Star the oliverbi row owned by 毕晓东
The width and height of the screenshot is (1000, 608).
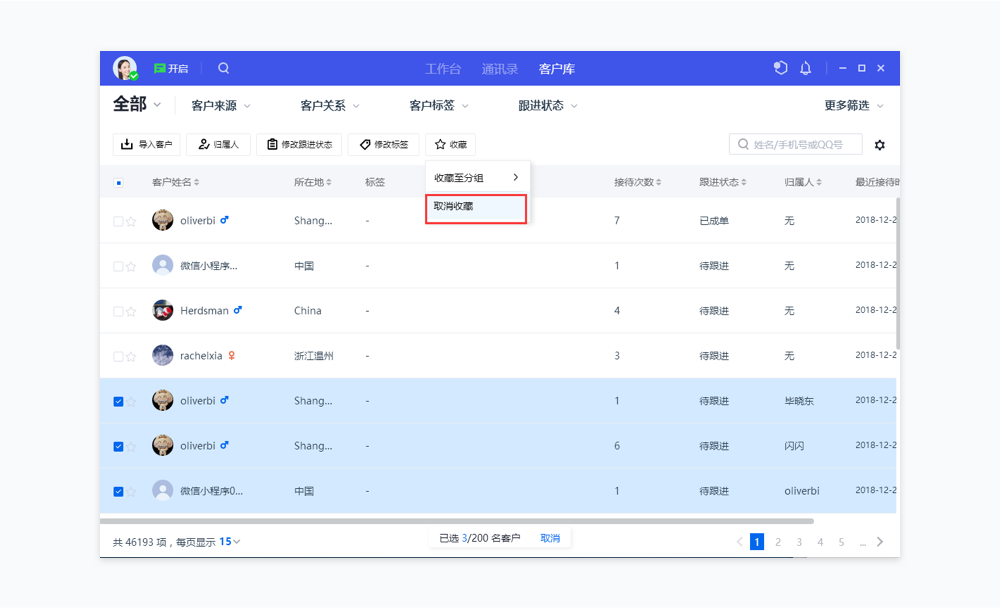(x=131, y=401)
